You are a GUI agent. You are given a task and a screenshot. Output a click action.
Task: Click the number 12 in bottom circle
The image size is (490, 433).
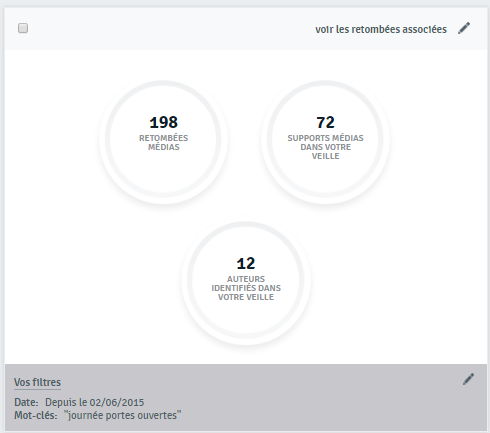click(x=246, y=264)
